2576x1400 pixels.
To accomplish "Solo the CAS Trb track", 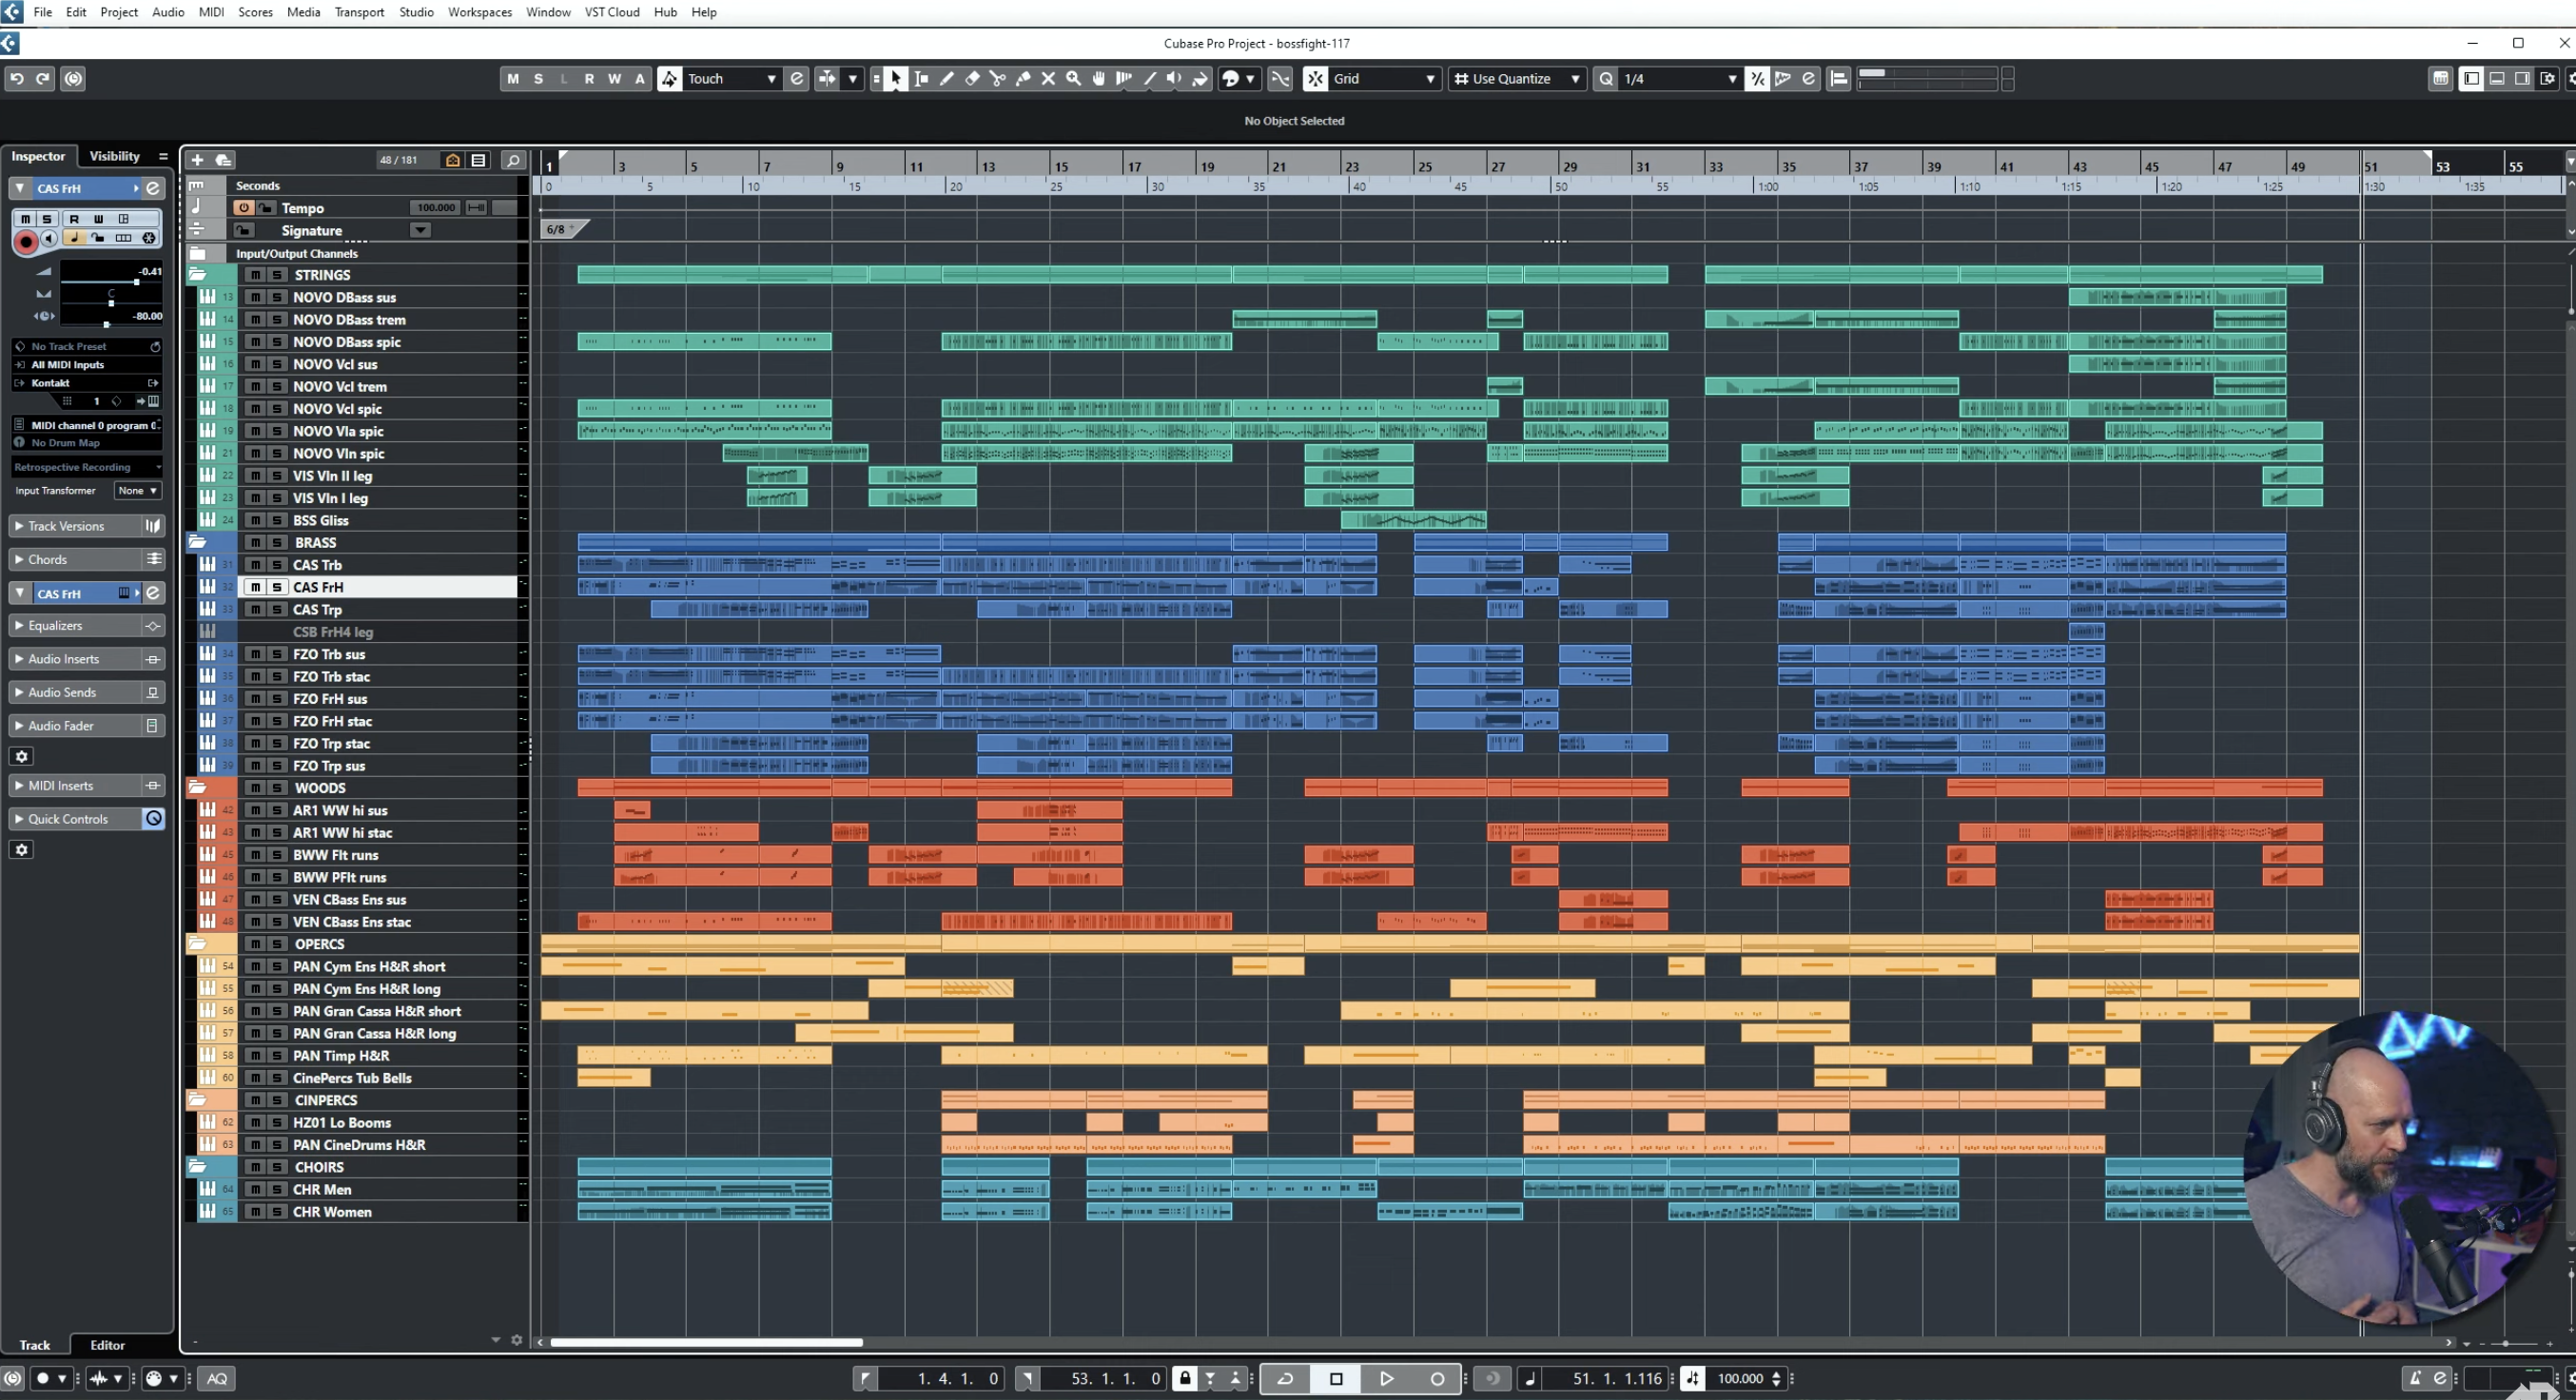I will 277,565.
